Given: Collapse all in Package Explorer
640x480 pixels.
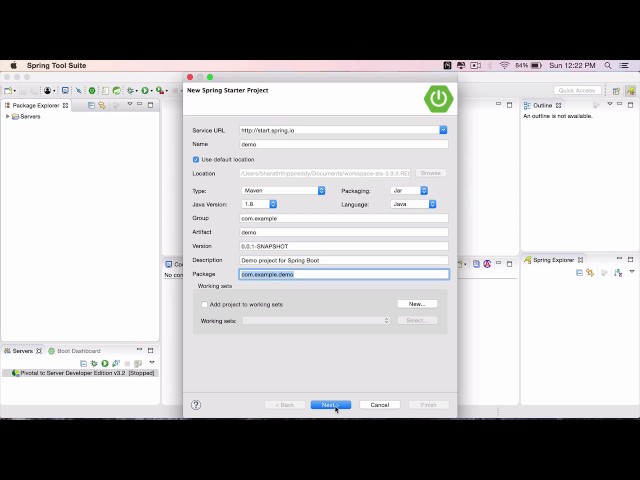Looking at the screenshot, I should coord(91,105).
